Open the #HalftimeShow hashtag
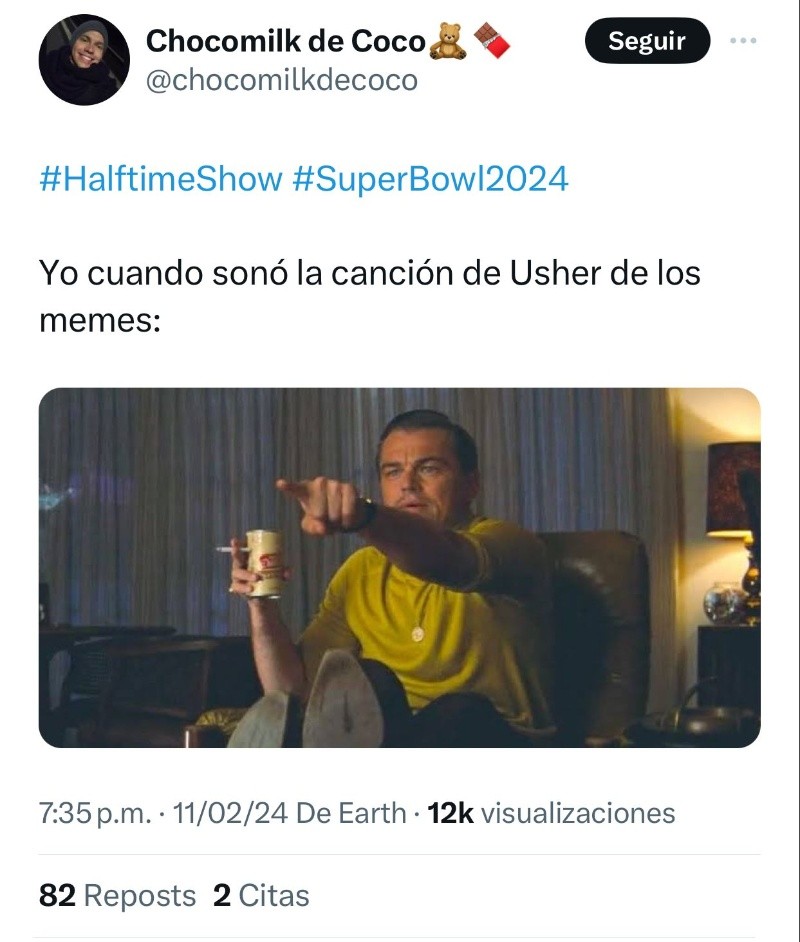 point(161,179)
